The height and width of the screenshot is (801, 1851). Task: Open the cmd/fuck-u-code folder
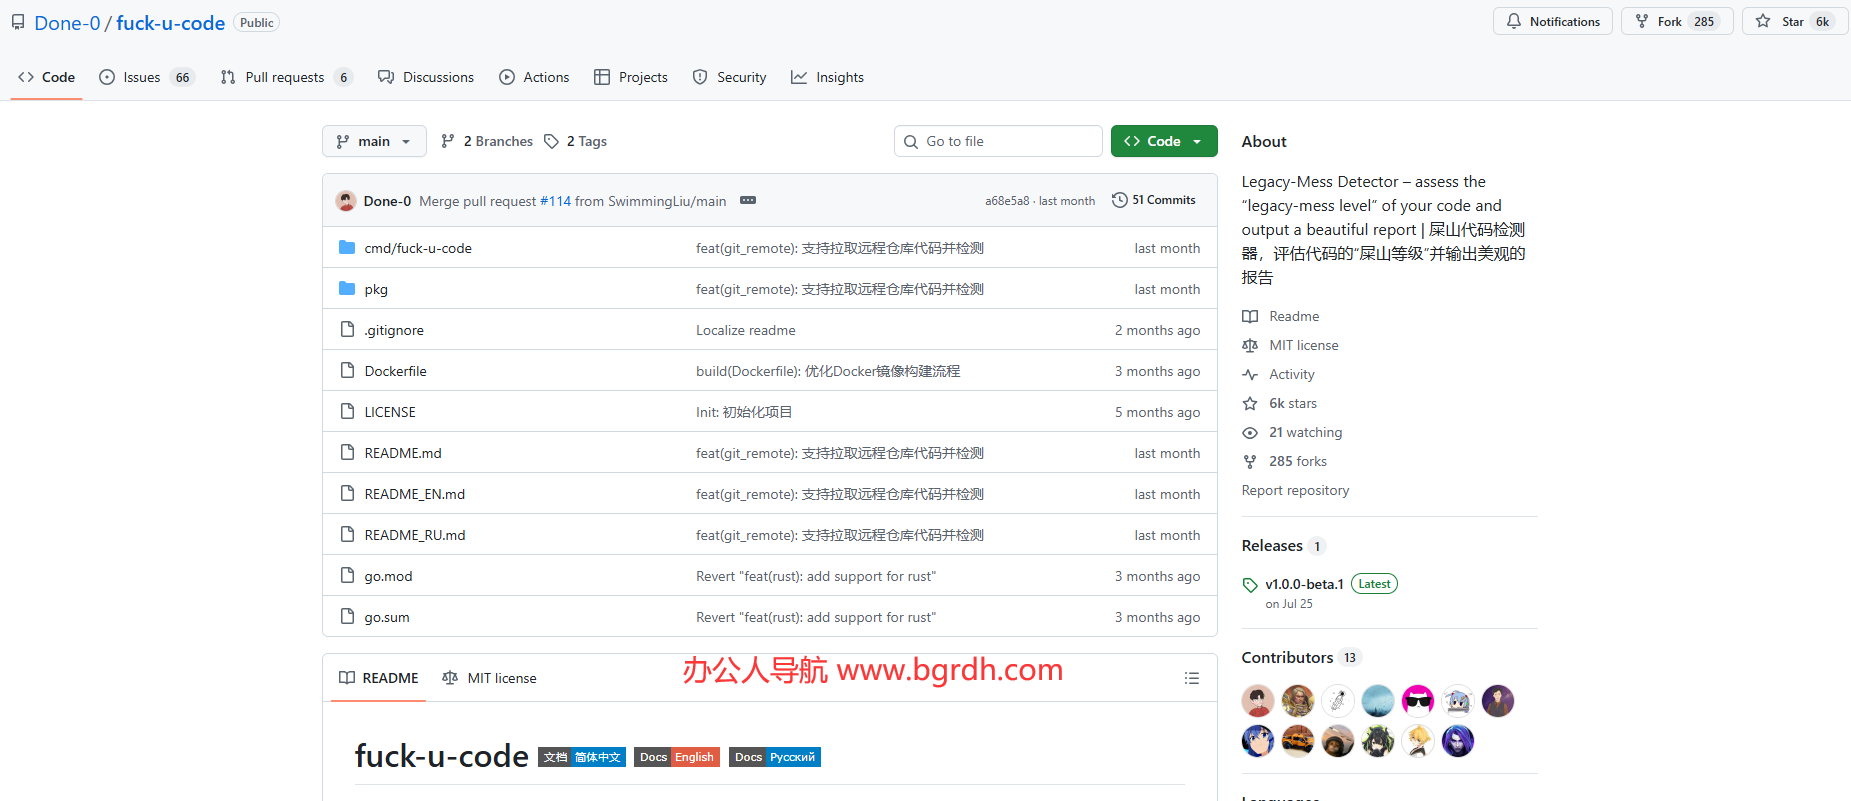[x=418, y=248]
